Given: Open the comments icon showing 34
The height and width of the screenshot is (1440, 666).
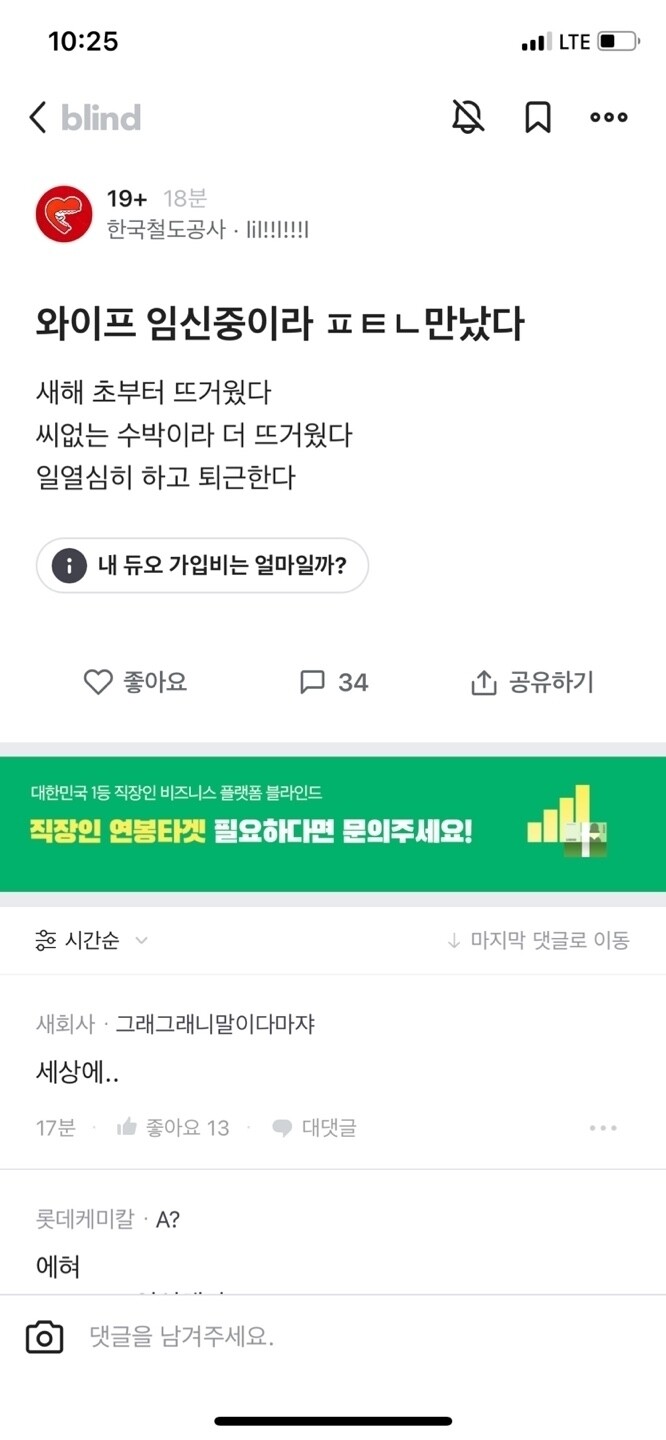Looking at the screenshot, I should [334, 682].
